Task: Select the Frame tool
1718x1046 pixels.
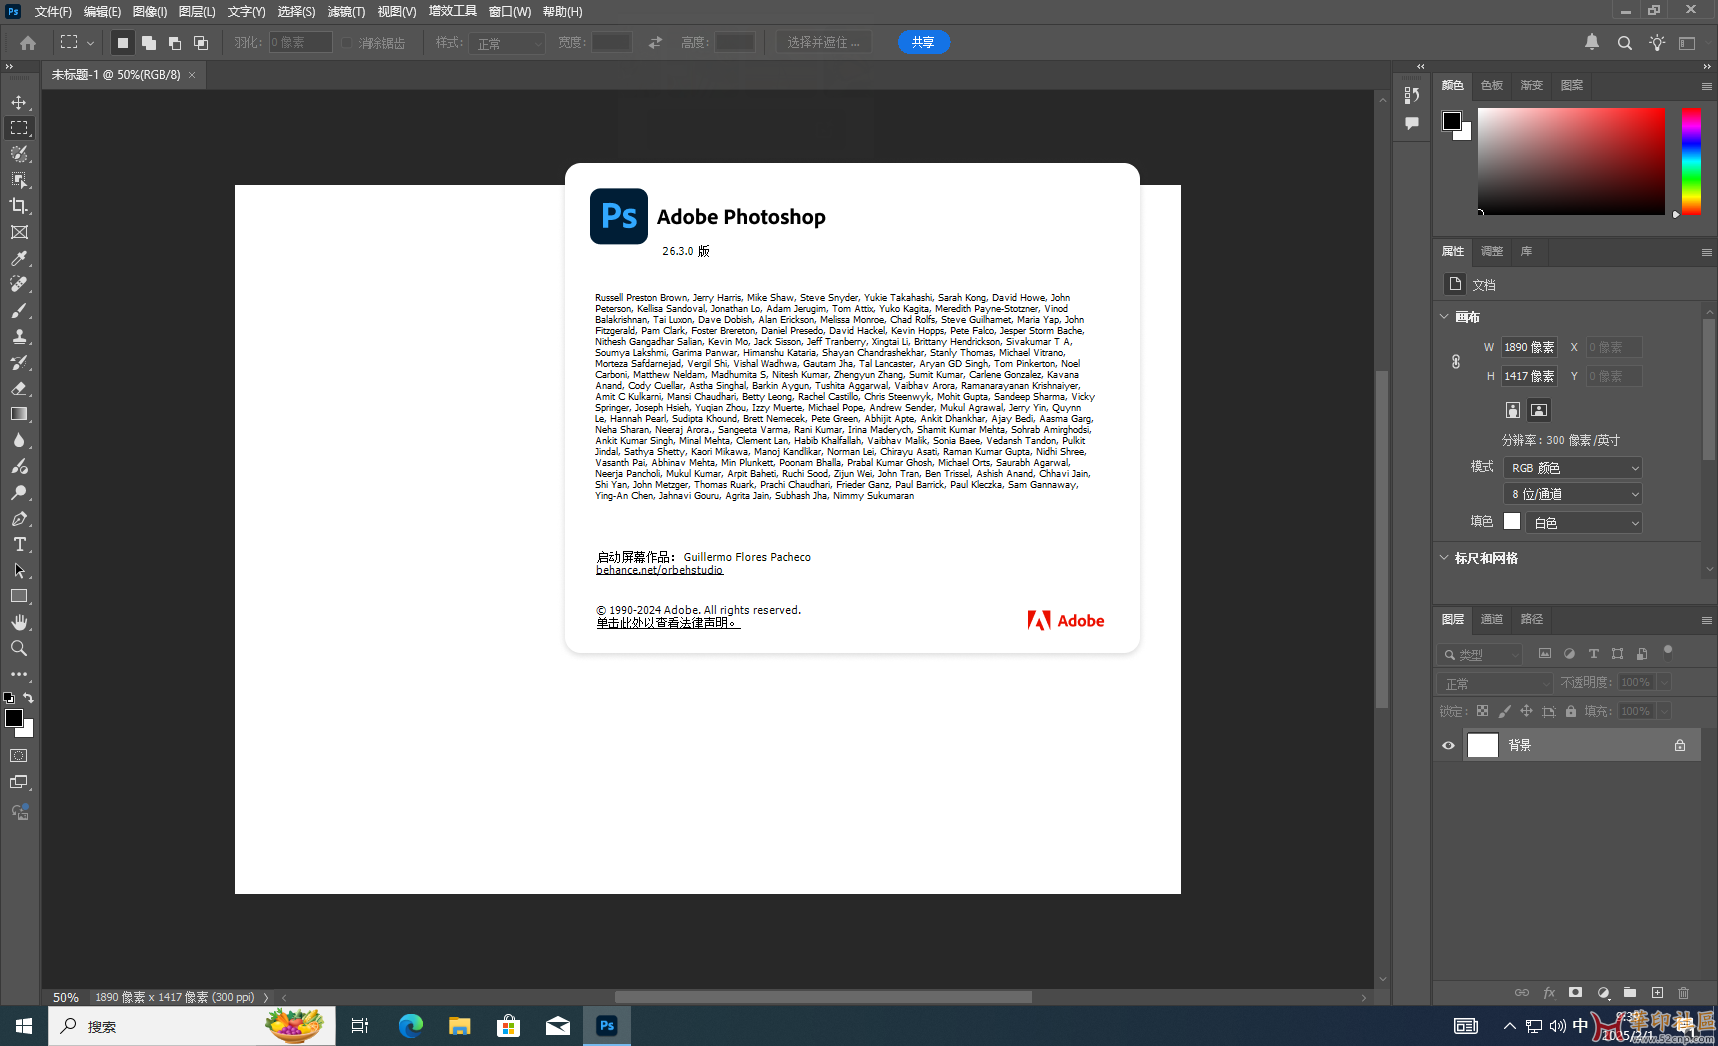Action: coord(19,232)
